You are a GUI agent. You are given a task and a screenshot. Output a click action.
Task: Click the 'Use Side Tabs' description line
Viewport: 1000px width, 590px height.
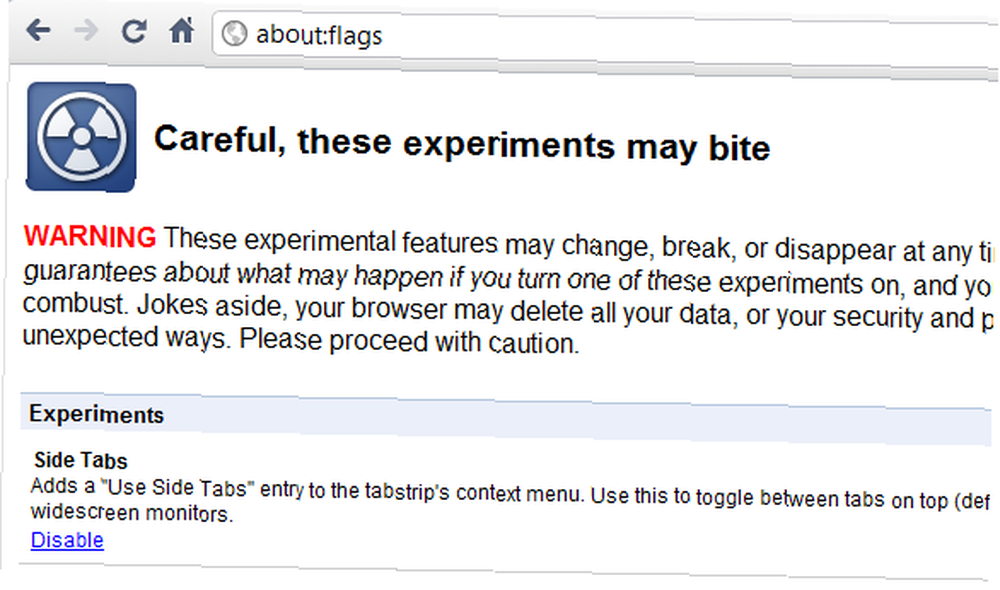[x=510, y=492]
